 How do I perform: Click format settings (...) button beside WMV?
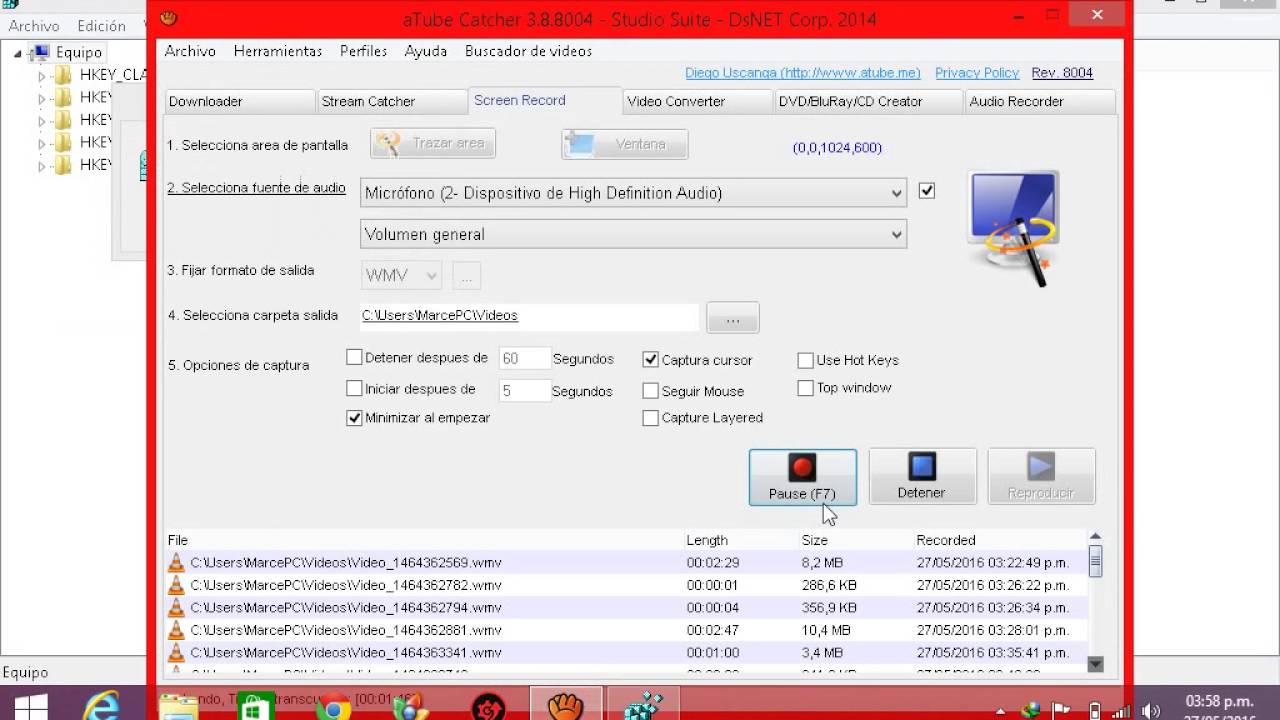point(466,276)
